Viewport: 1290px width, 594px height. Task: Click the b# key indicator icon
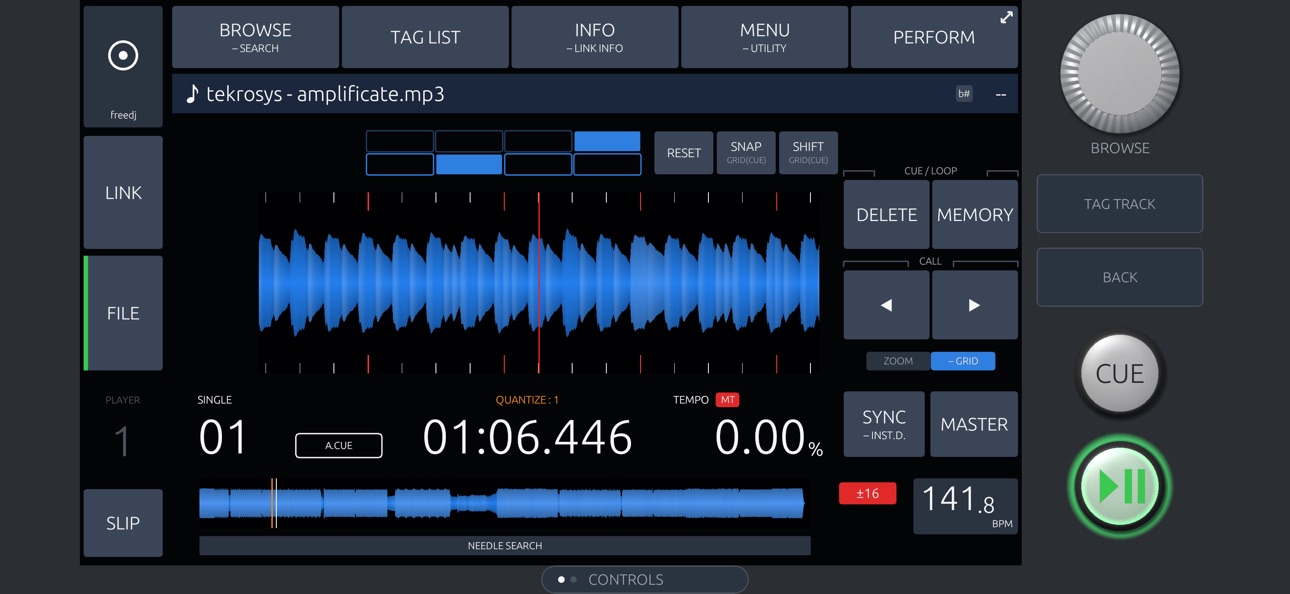tap(964, 94)
